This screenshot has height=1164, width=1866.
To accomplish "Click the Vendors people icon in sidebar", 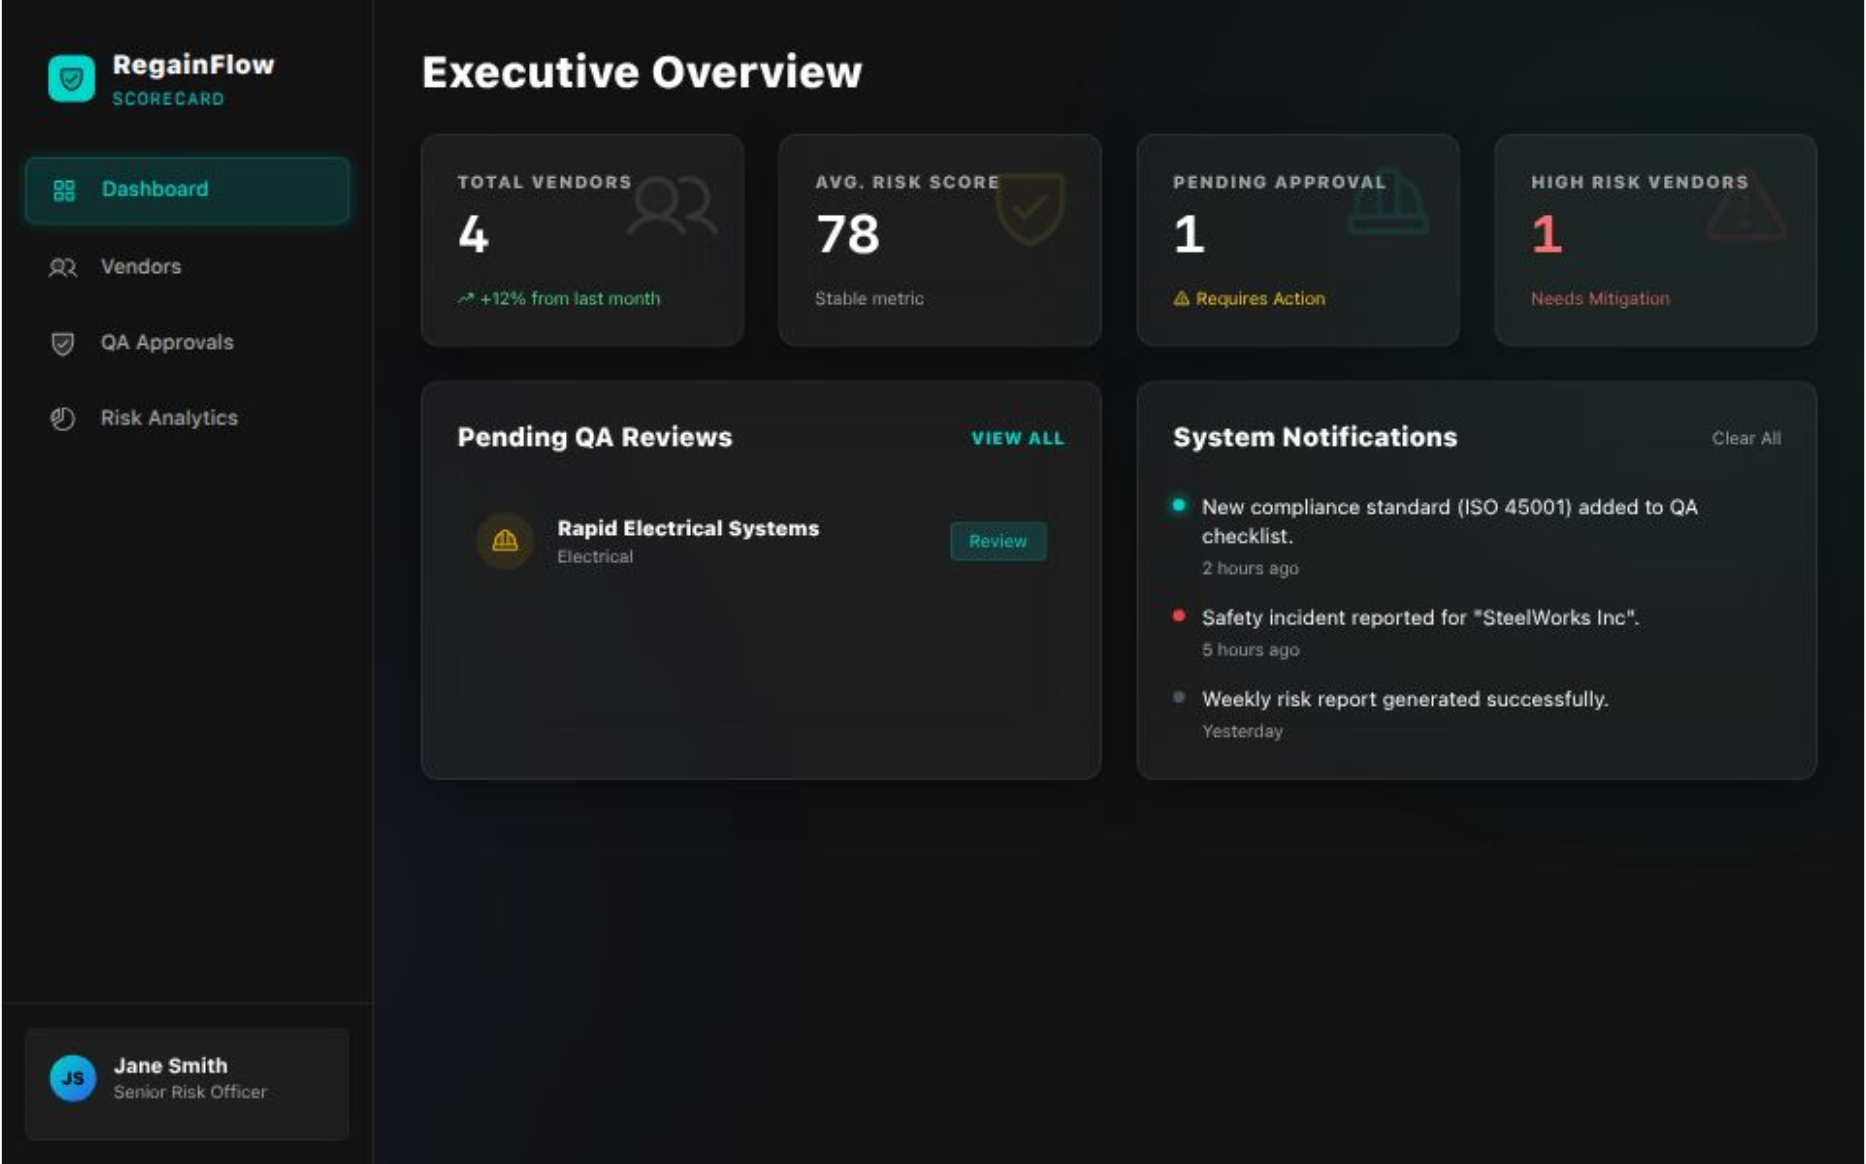I will [62, 267].
